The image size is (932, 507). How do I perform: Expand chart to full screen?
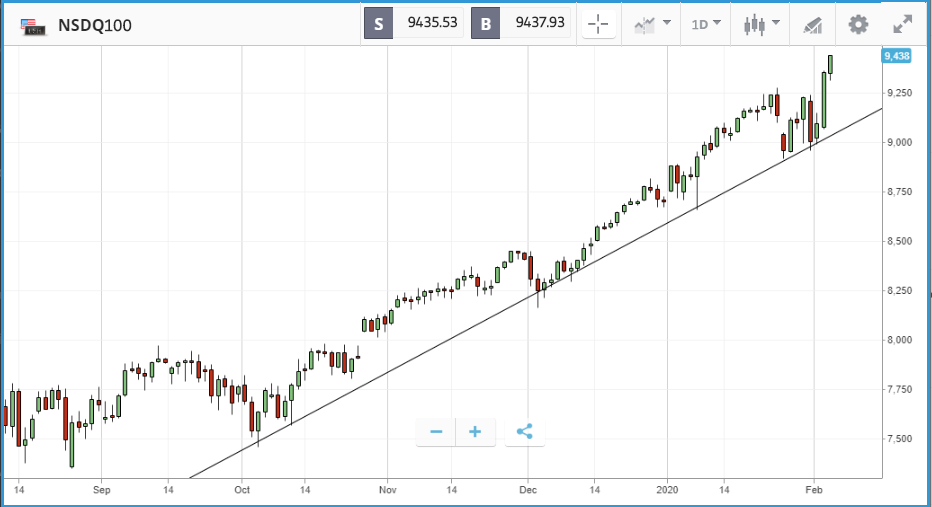(902, 25)
